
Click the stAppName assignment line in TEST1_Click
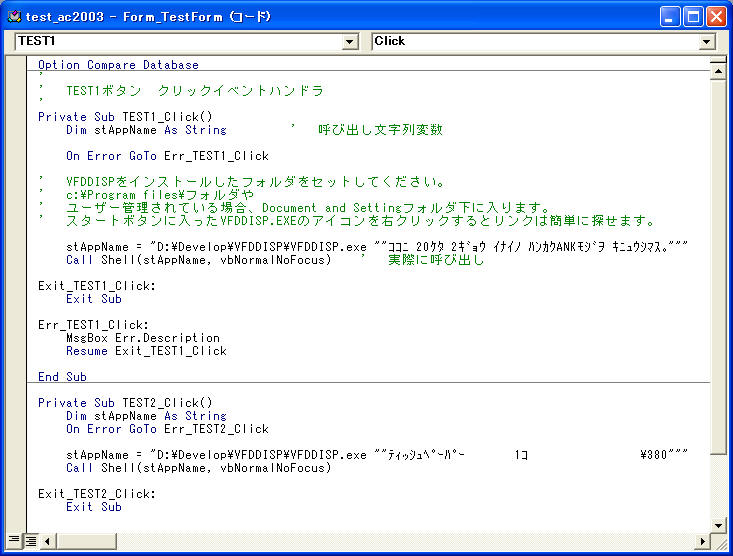click(x=377, y=246)
